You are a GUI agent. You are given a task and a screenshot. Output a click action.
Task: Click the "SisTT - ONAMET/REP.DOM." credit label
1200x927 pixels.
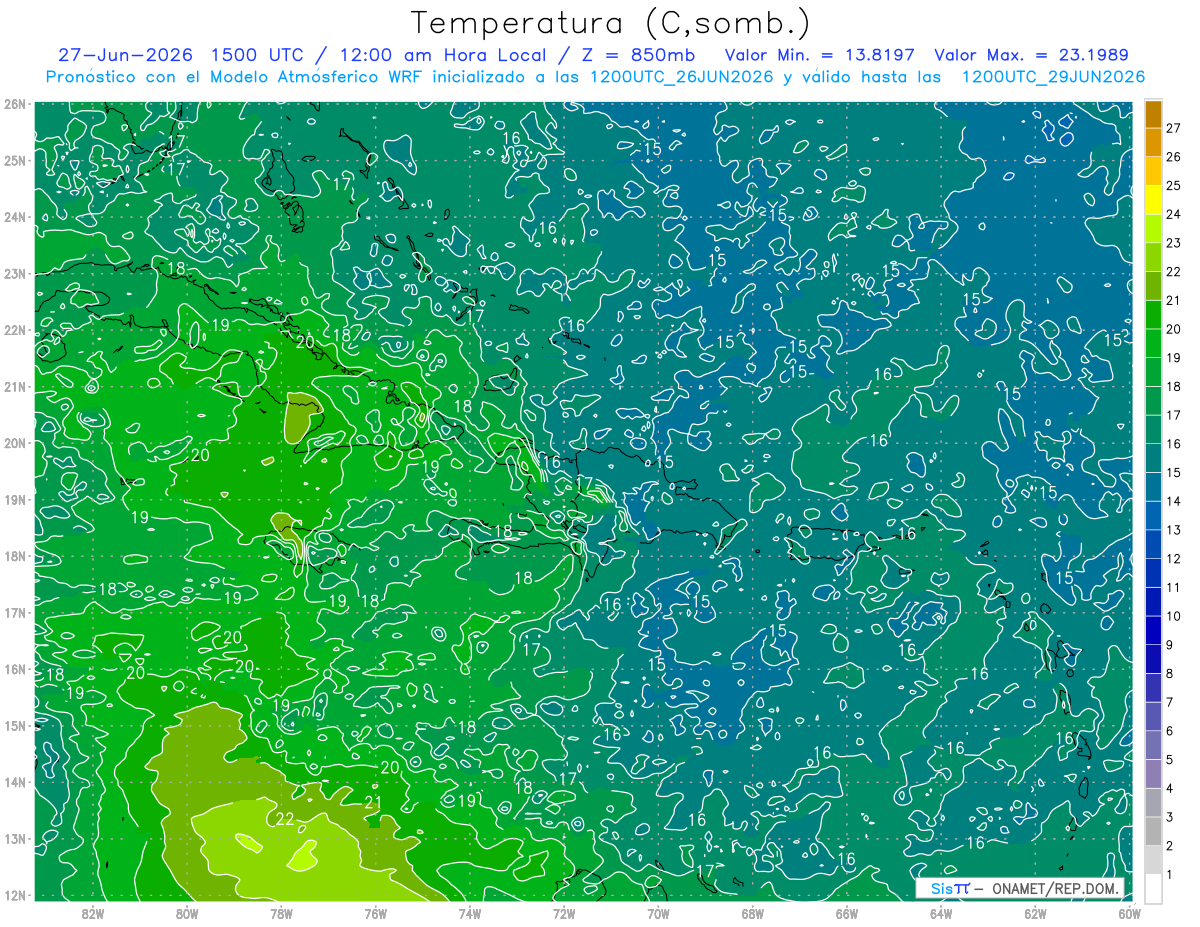tap(1020, 888)
